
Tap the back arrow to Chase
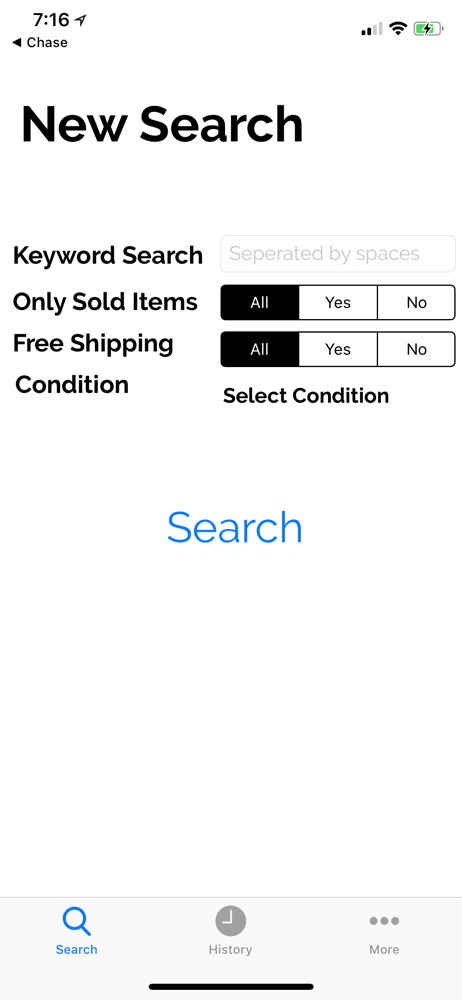click(17, 43)
